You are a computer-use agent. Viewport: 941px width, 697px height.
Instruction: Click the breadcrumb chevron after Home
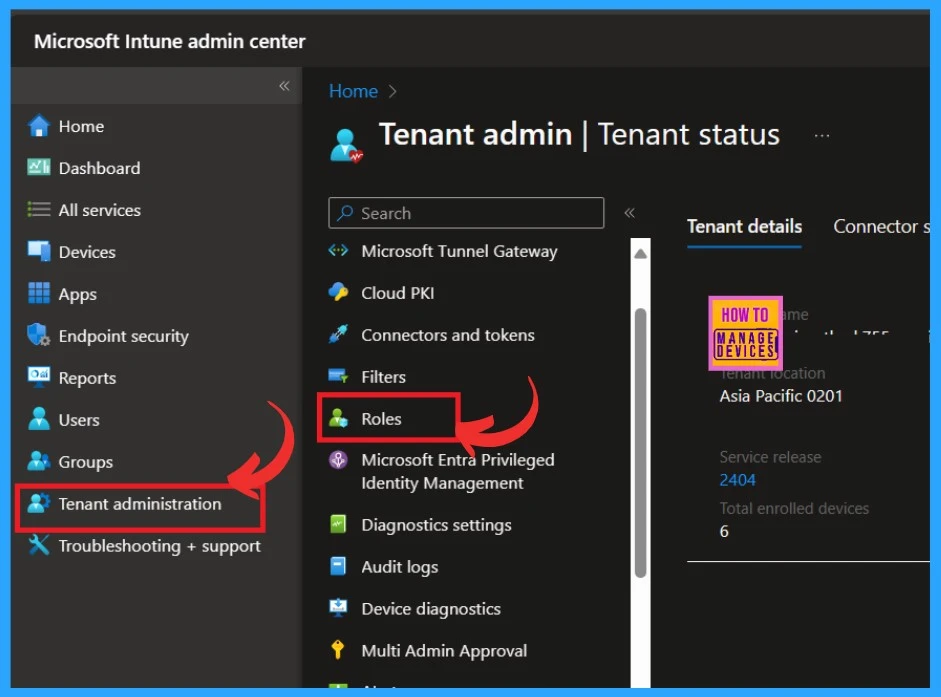pyautogui.click(x=392, y=91)
